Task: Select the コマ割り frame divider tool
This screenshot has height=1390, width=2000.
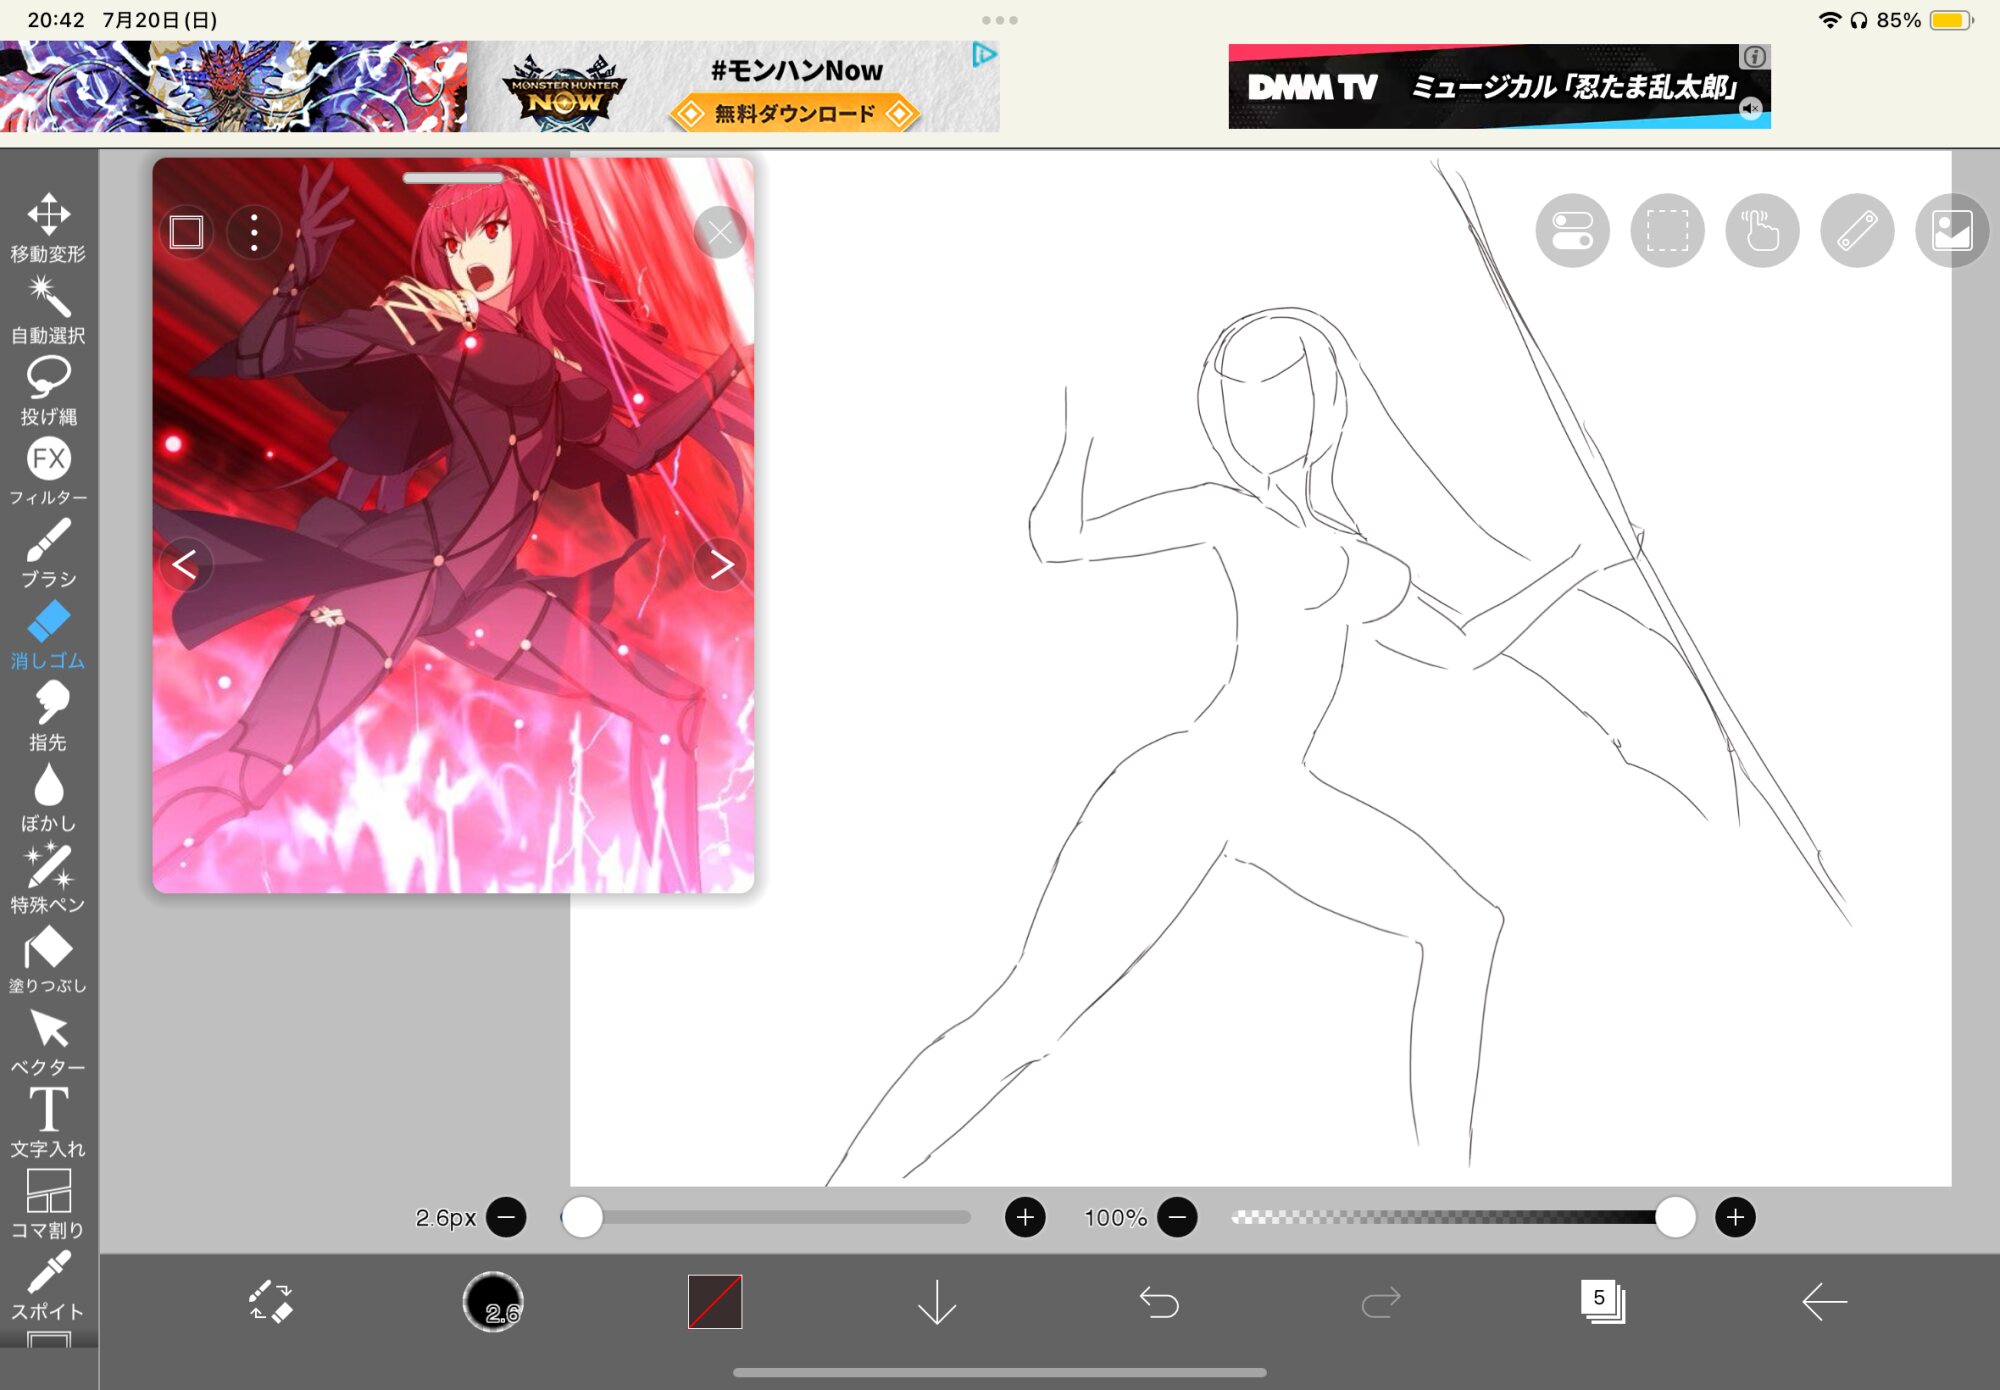Action: 48,1204
